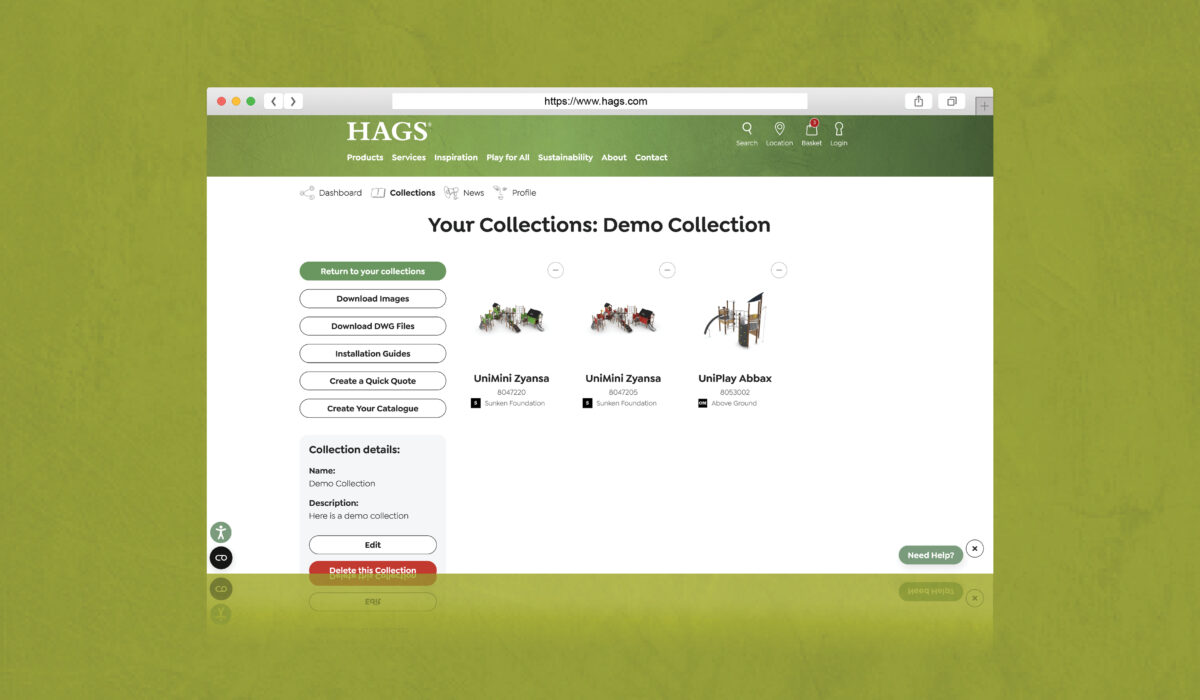Click the black round link icon
The width and height of the screenshot is (1200, 700).
pos(221,558)
